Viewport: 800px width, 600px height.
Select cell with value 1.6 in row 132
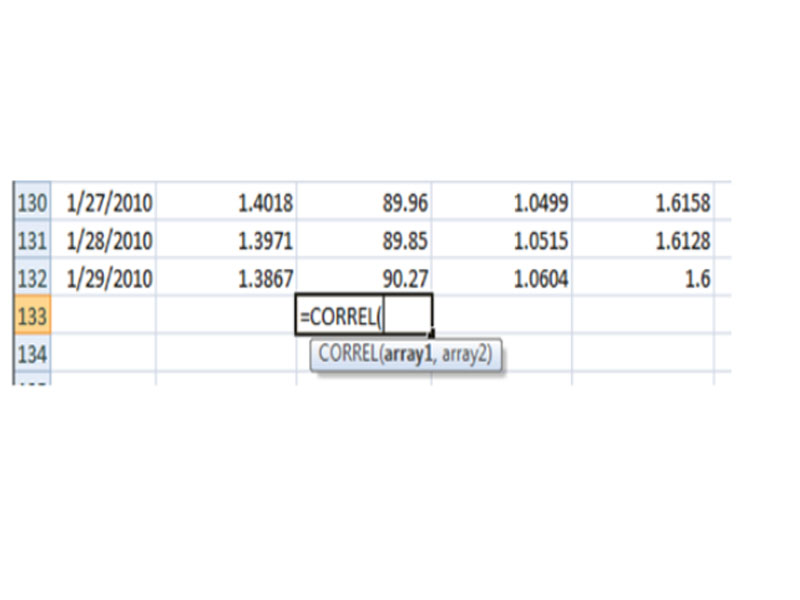pos(643,277)
